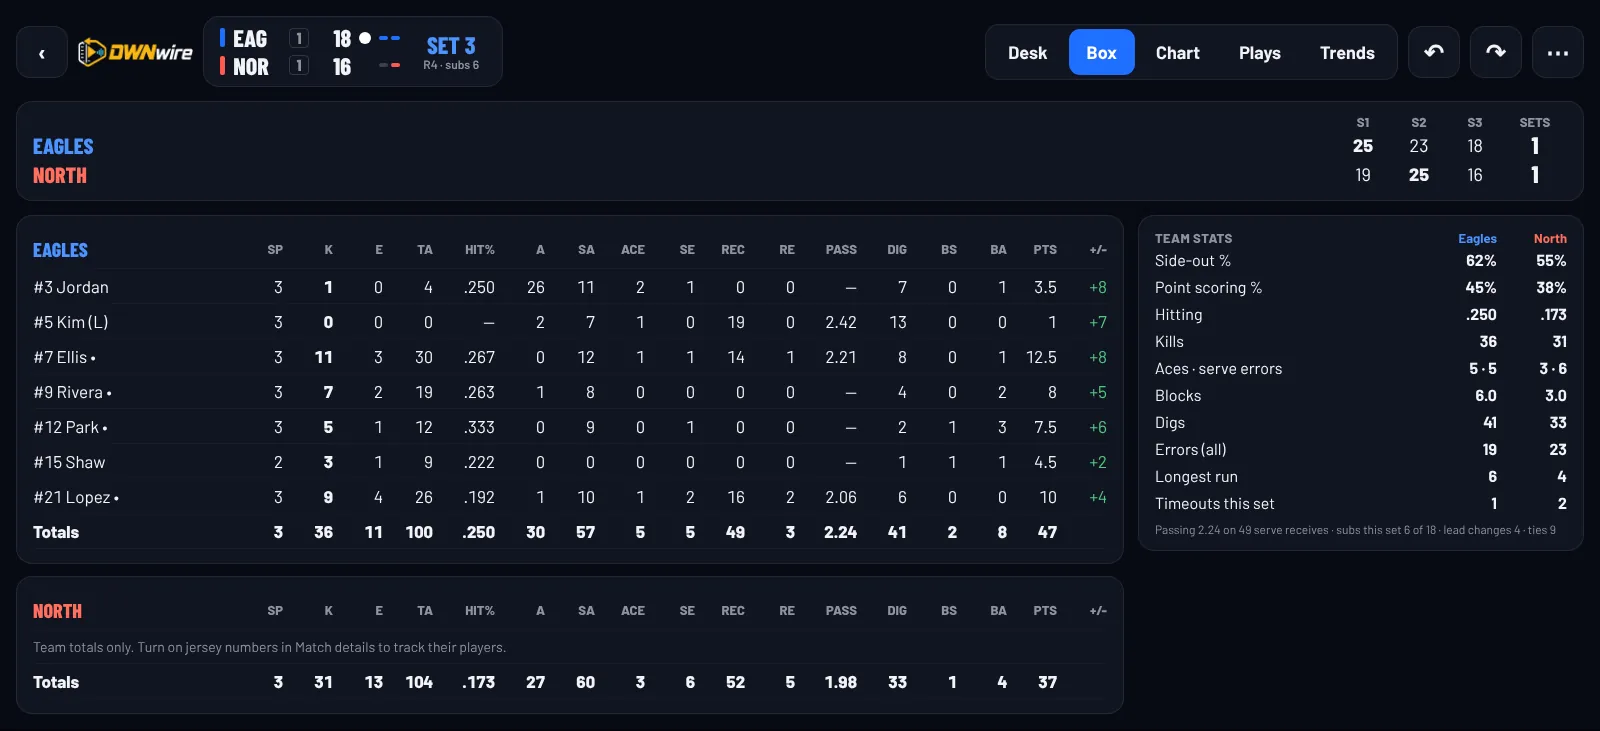Click the S3 set score column
The image size is (1600, 731).
1475,149
